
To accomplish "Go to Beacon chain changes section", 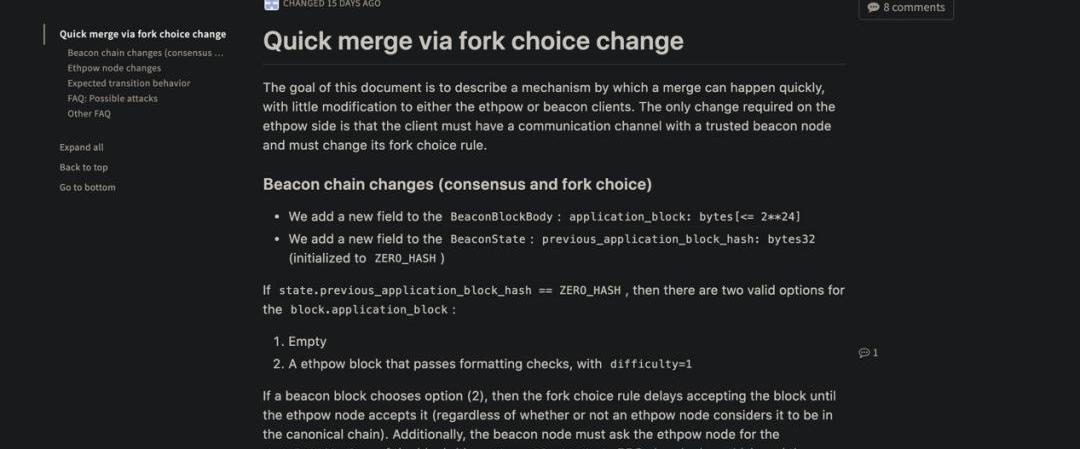I will coord(145,52).
